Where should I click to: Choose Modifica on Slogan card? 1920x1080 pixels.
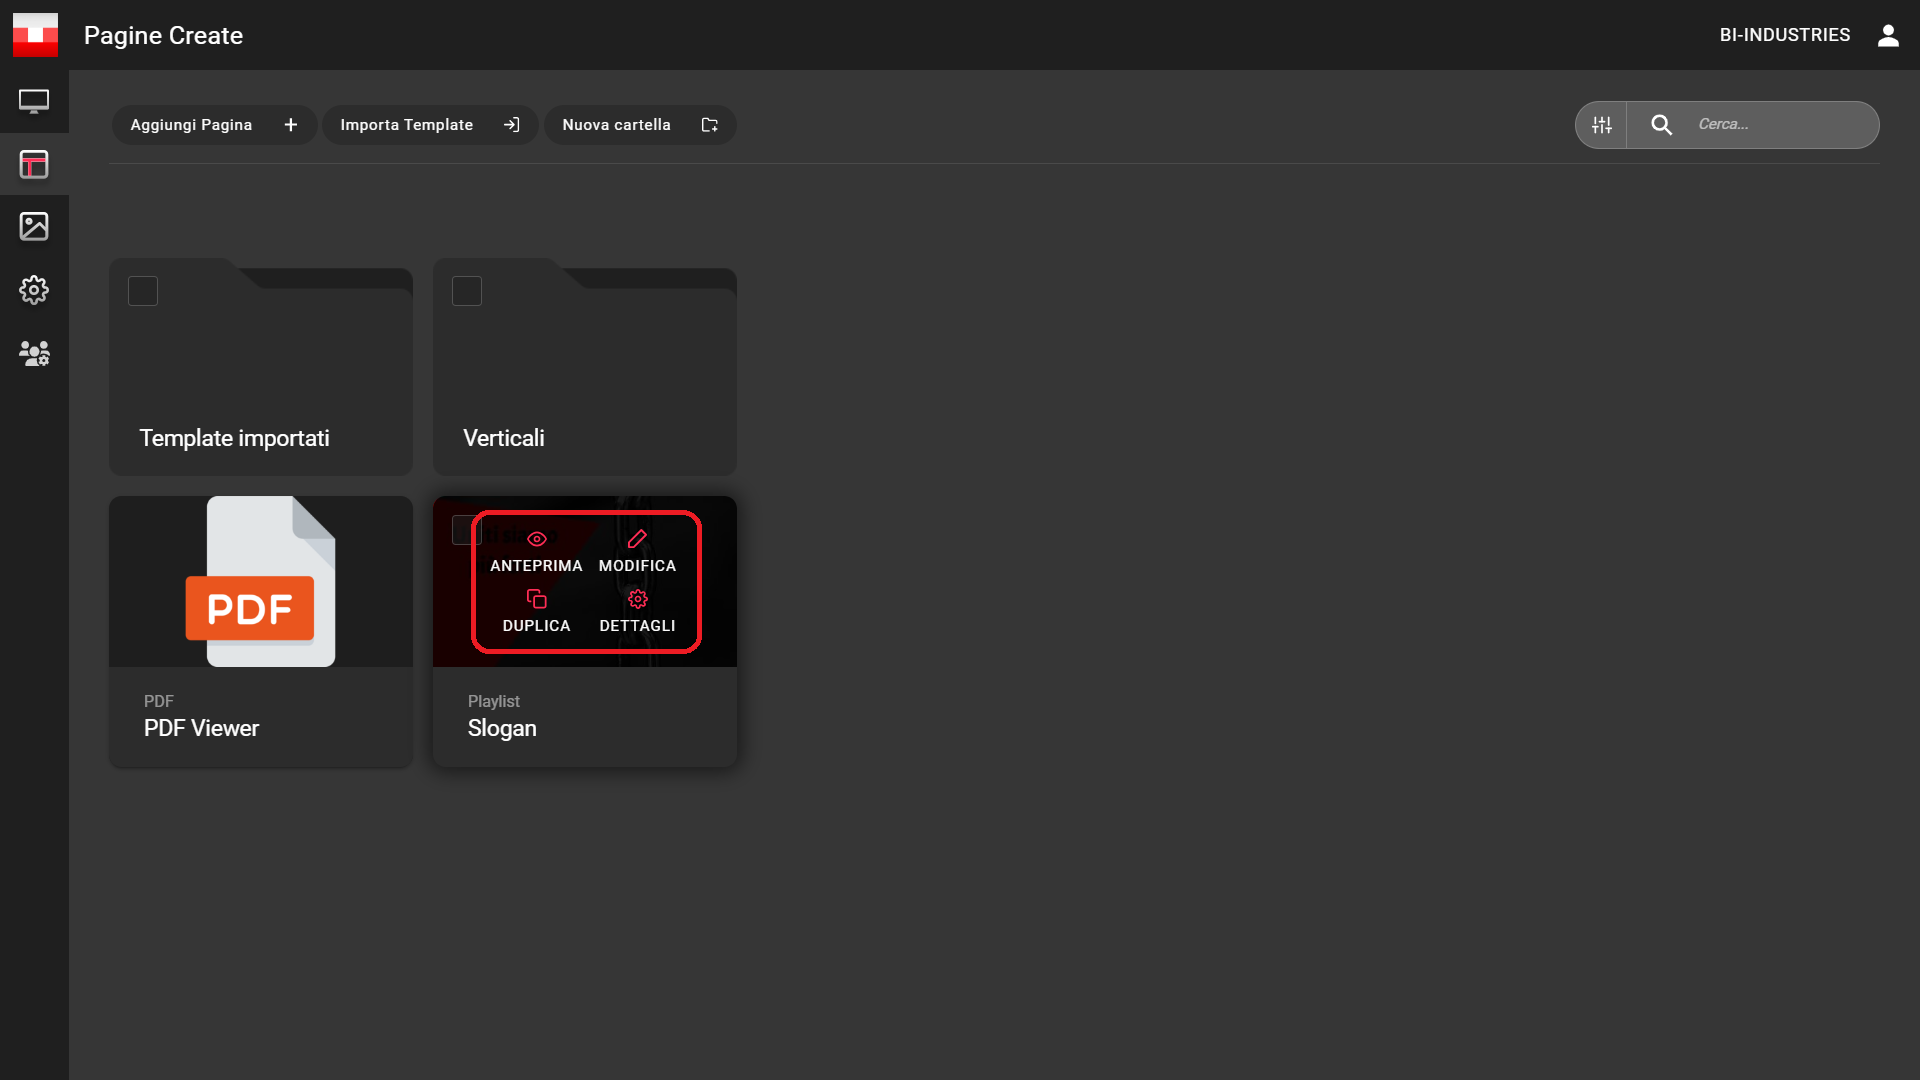(637, 551)
